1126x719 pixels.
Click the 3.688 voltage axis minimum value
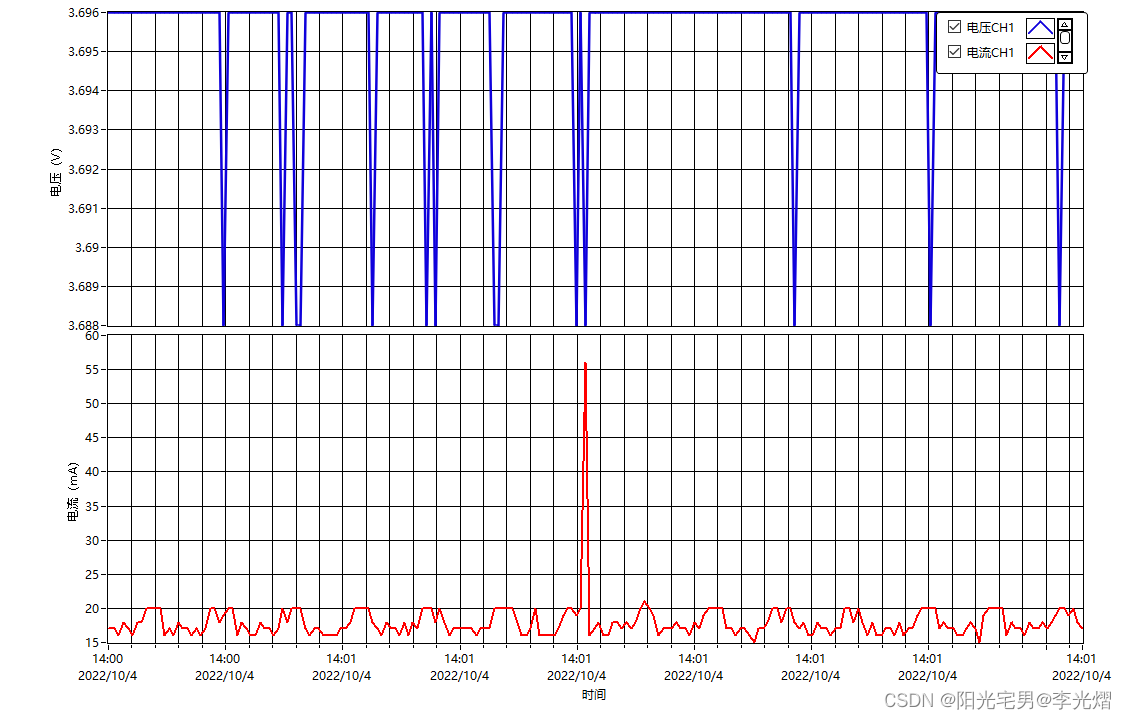tap(83, 325)
